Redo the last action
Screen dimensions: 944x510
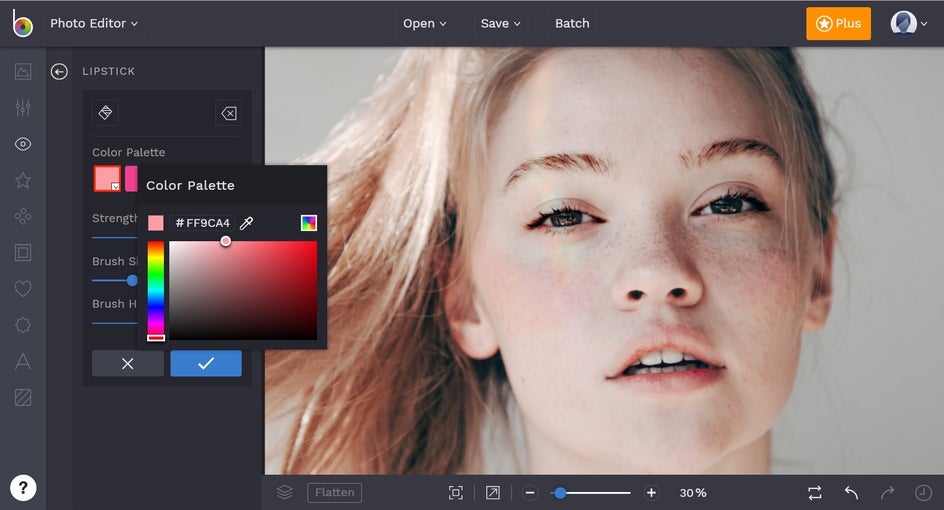click(x=887, y=493)
